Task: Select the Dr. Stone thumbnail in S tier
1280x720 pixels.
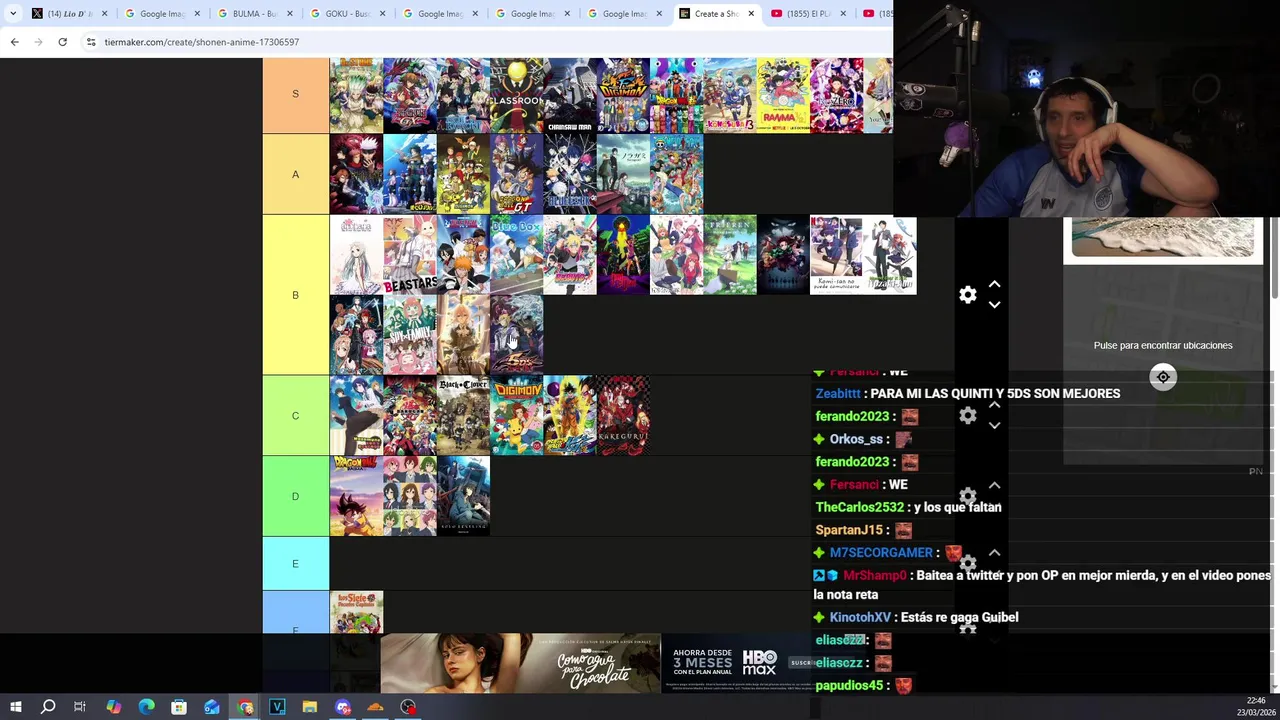Action: pyautogui.click(x=356, y=95)
